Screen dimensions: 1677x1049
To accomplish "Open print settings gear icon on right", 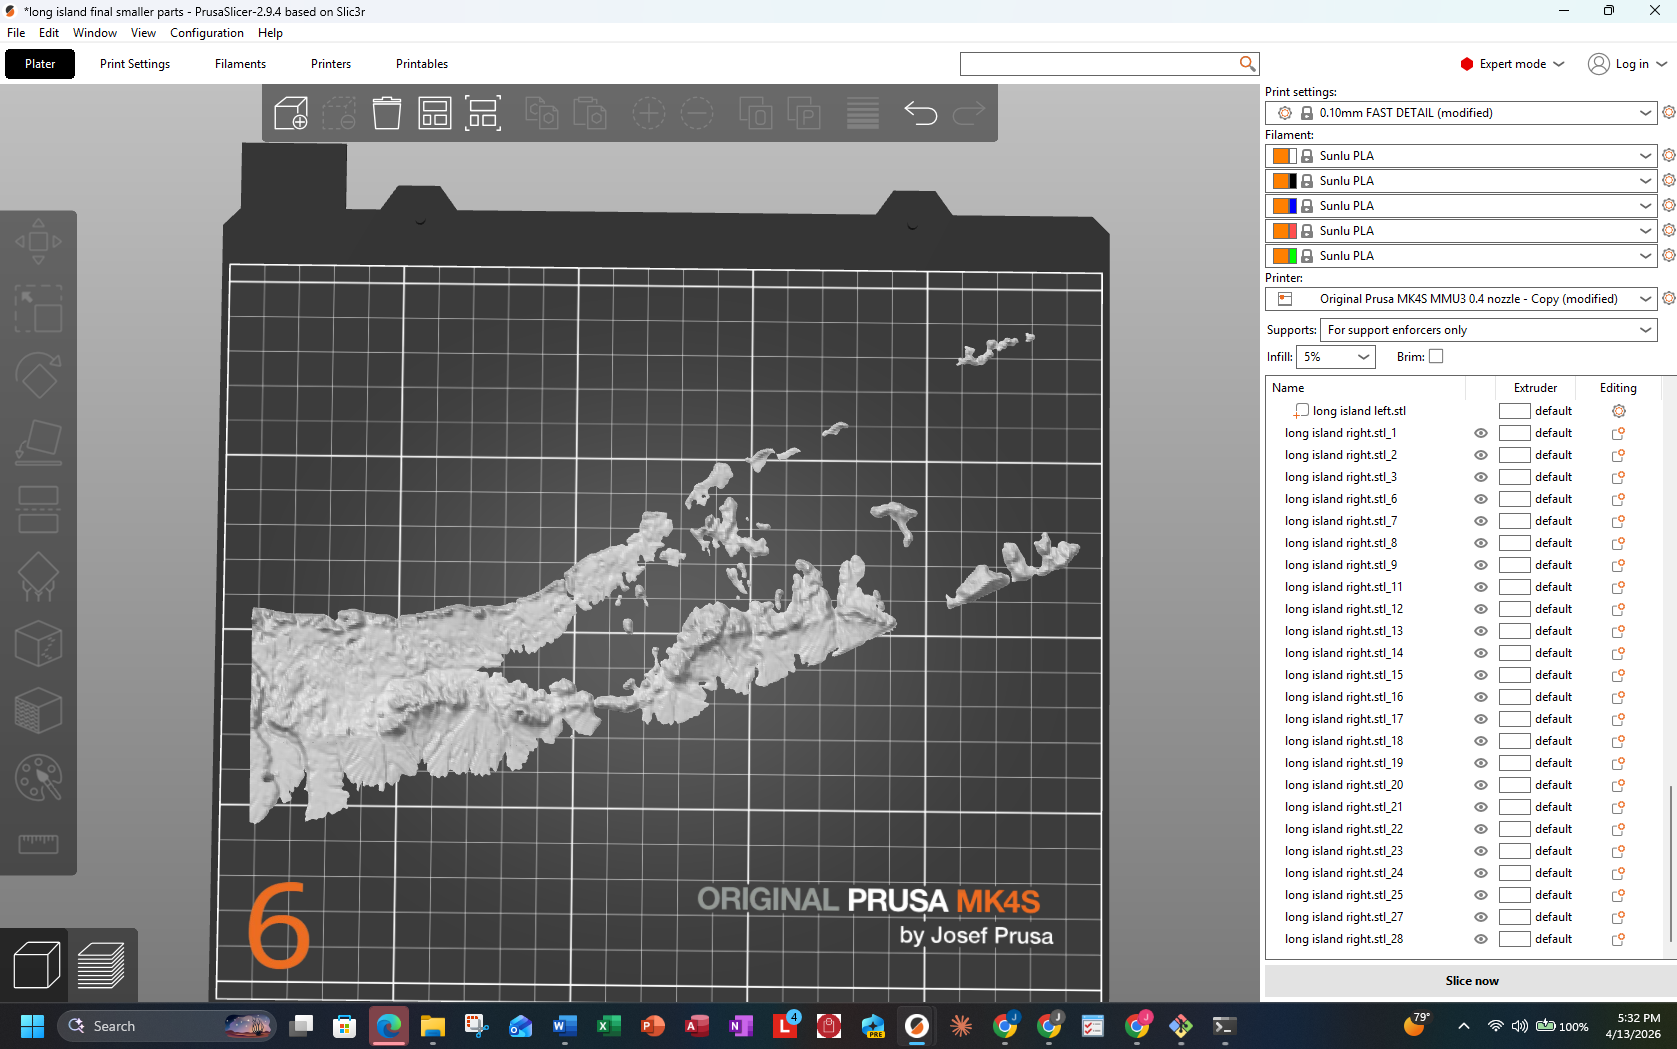I will tap(1668, 112).
